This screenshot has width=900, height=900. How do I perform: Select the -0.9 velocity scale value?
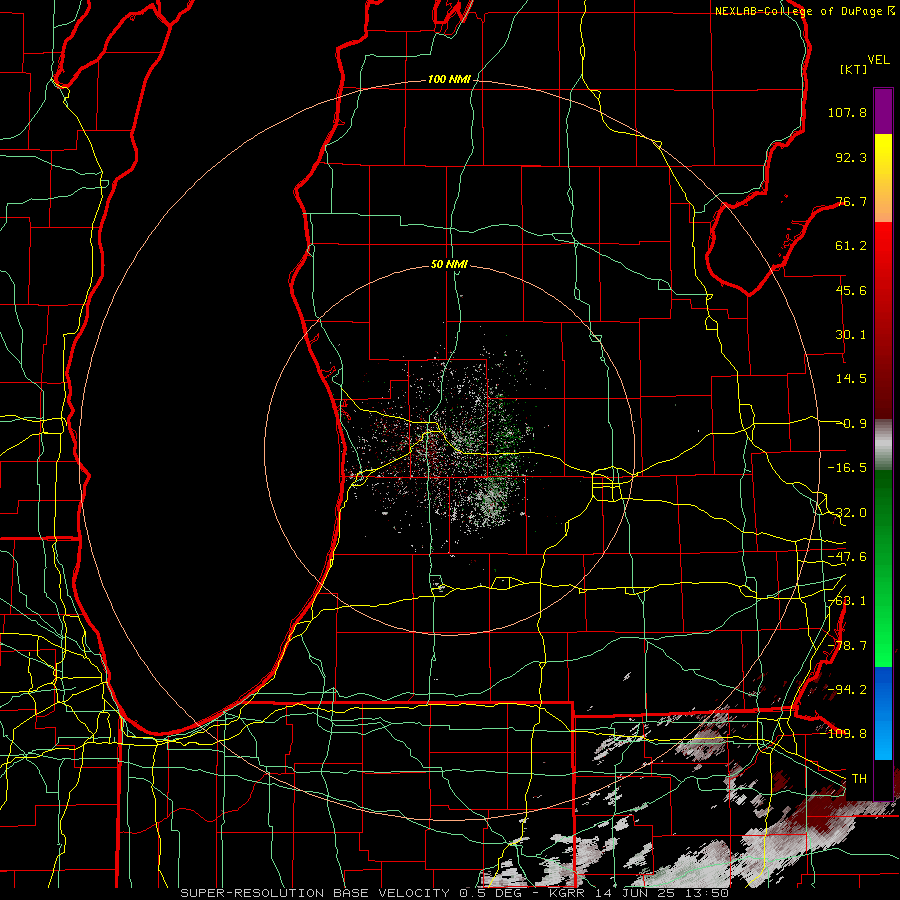tap(851, 424)
